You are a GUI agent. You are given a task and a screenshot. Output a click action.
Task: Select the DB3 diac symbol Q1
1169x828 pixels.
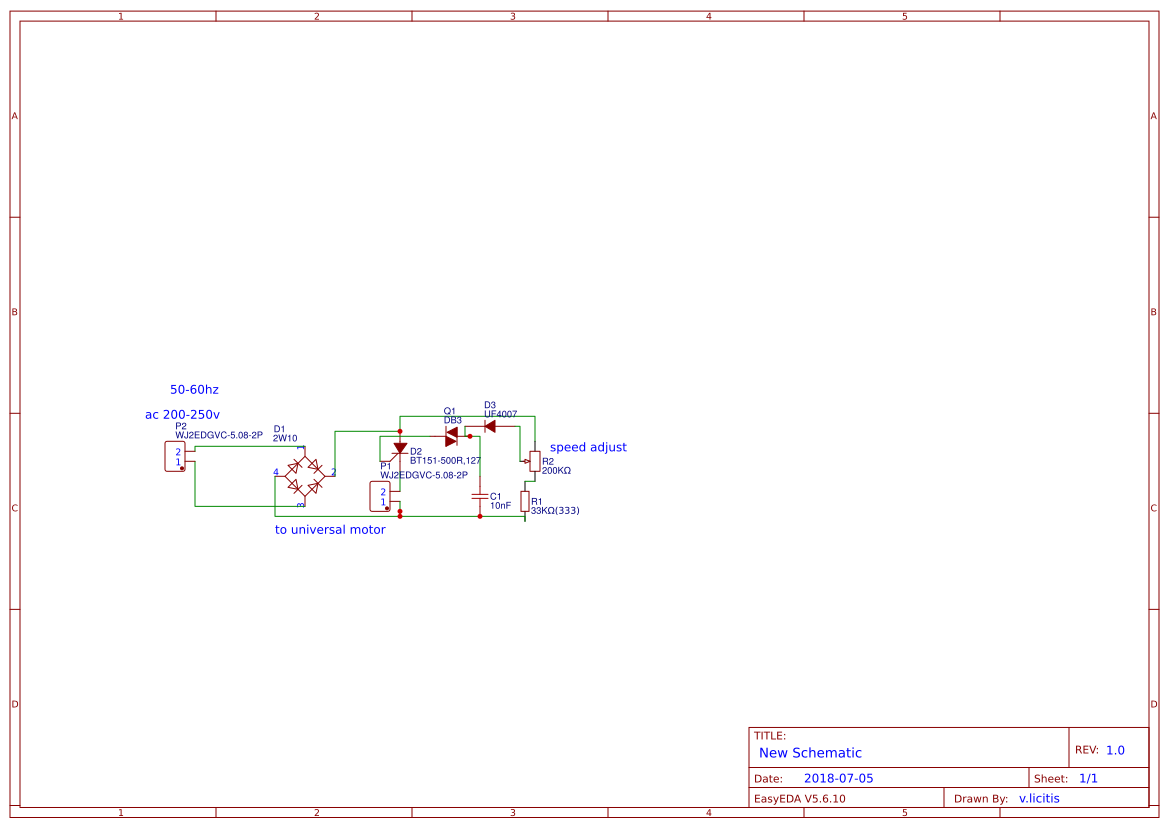click(451, 436)
